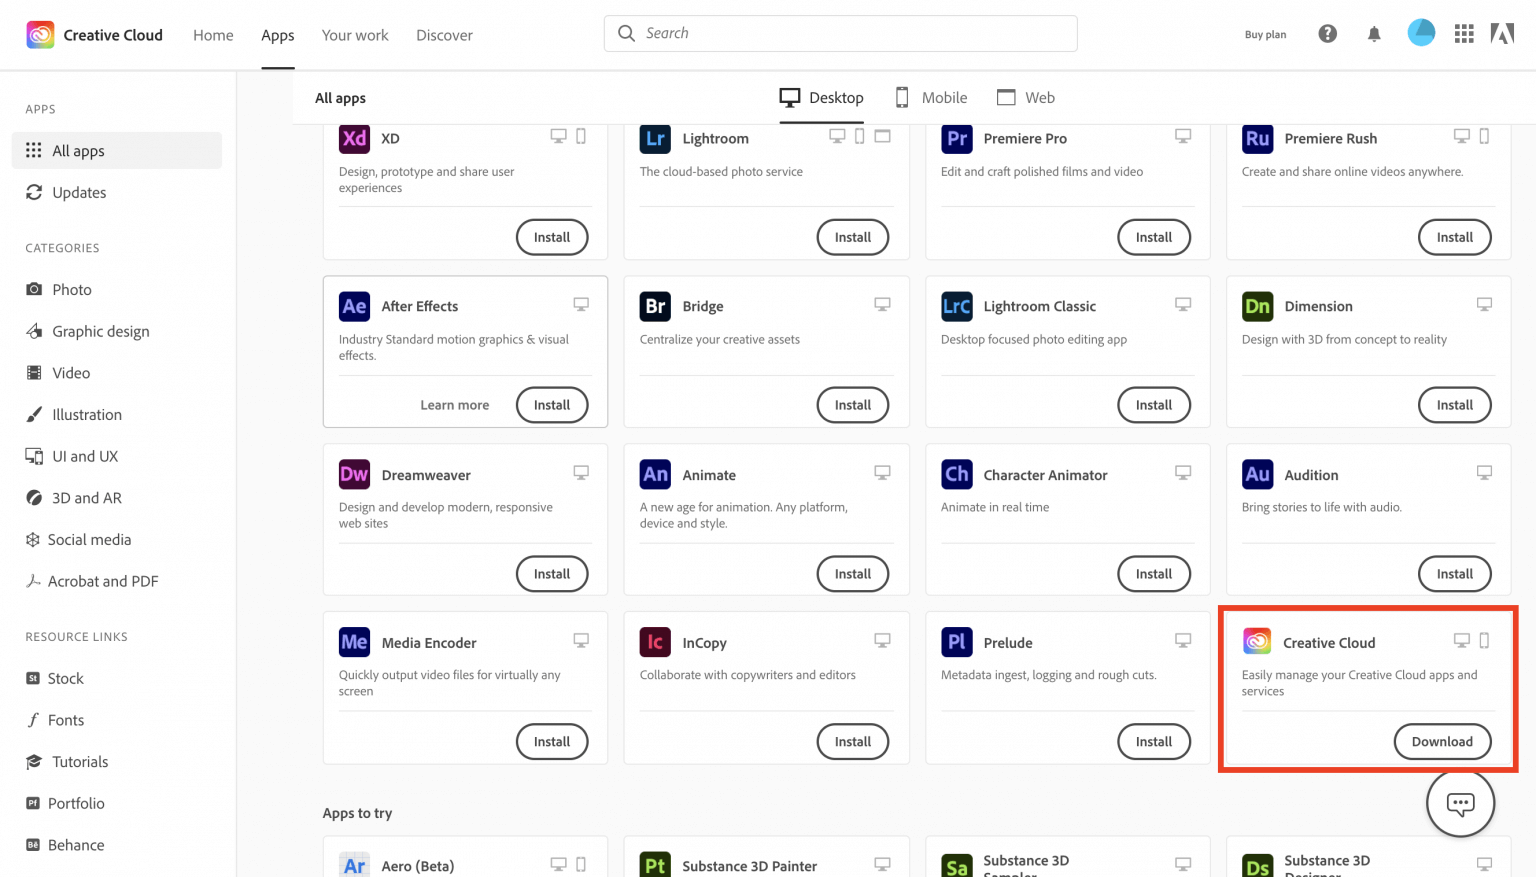This screenshot has width=1536, height=877.
Task: Switch to the Mobile tab
Action: click(x=931, y=97)
